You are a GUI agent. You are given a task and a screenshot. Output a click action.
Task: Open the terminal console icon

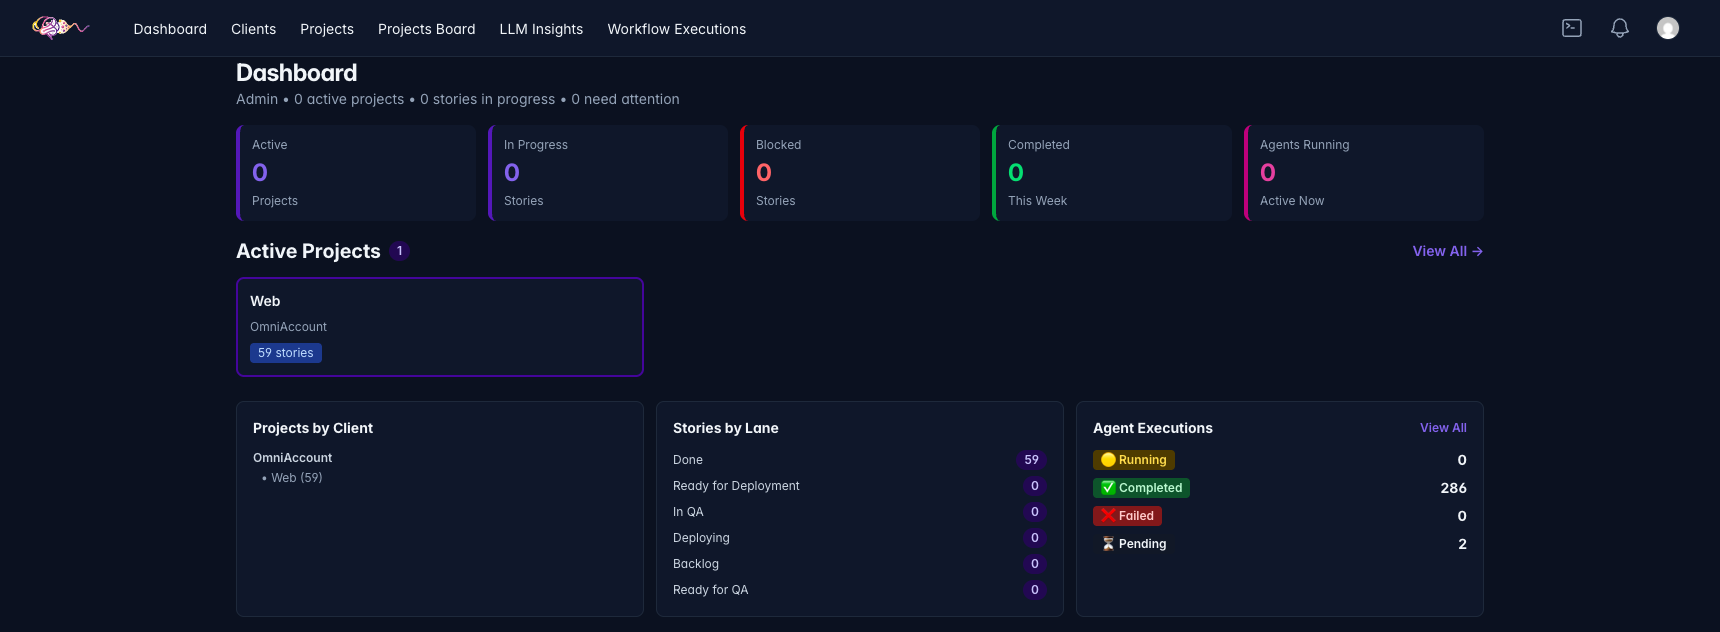(x=1572, y=28)
